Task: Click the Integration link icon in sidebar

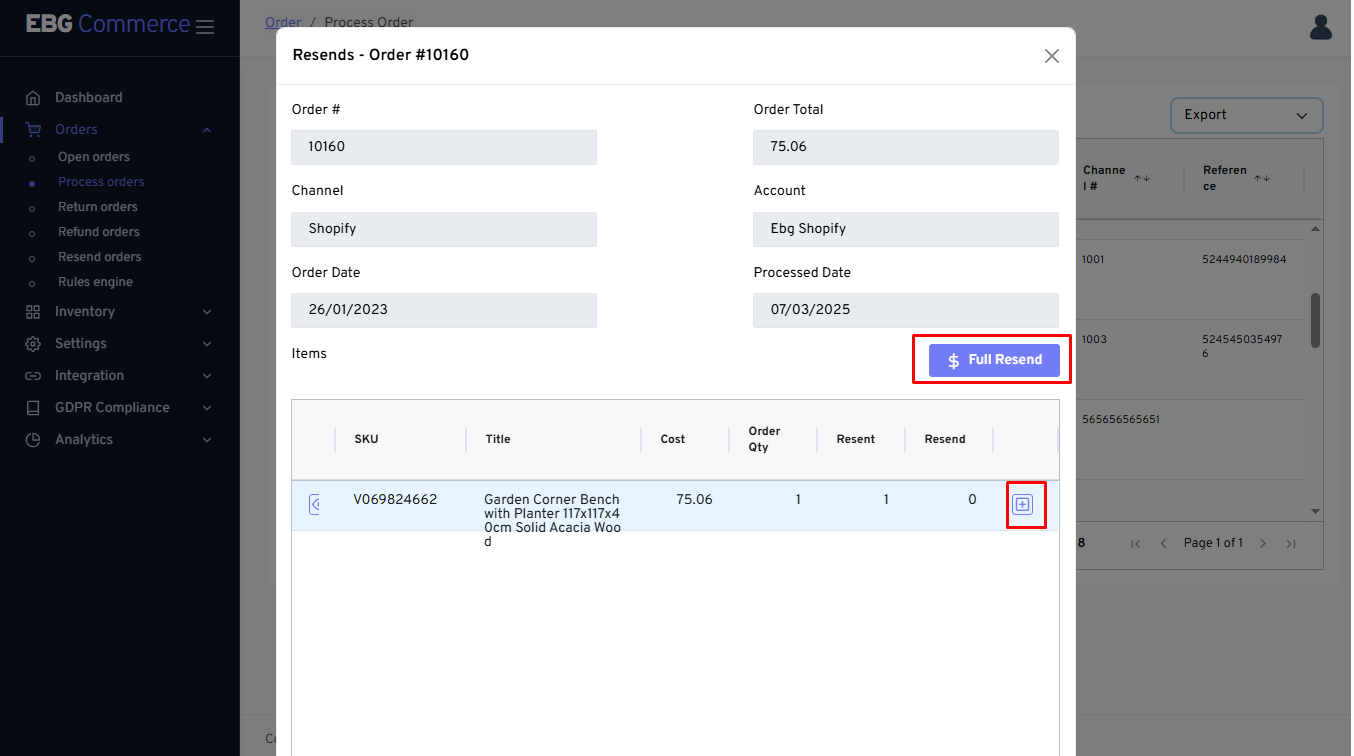Action: (34, 375)
